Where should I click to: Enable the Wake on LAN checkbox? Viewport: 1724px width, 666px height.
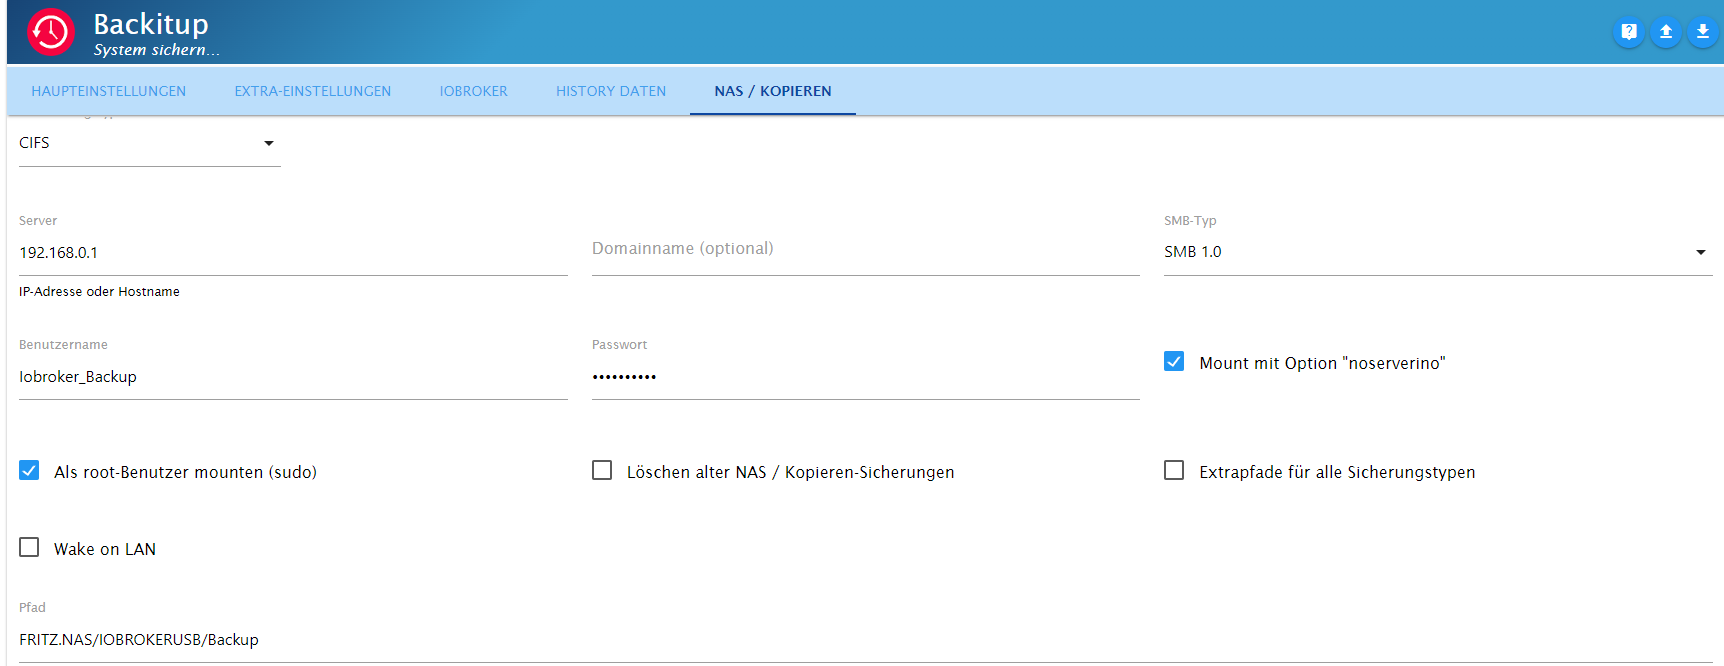[29, 548]
